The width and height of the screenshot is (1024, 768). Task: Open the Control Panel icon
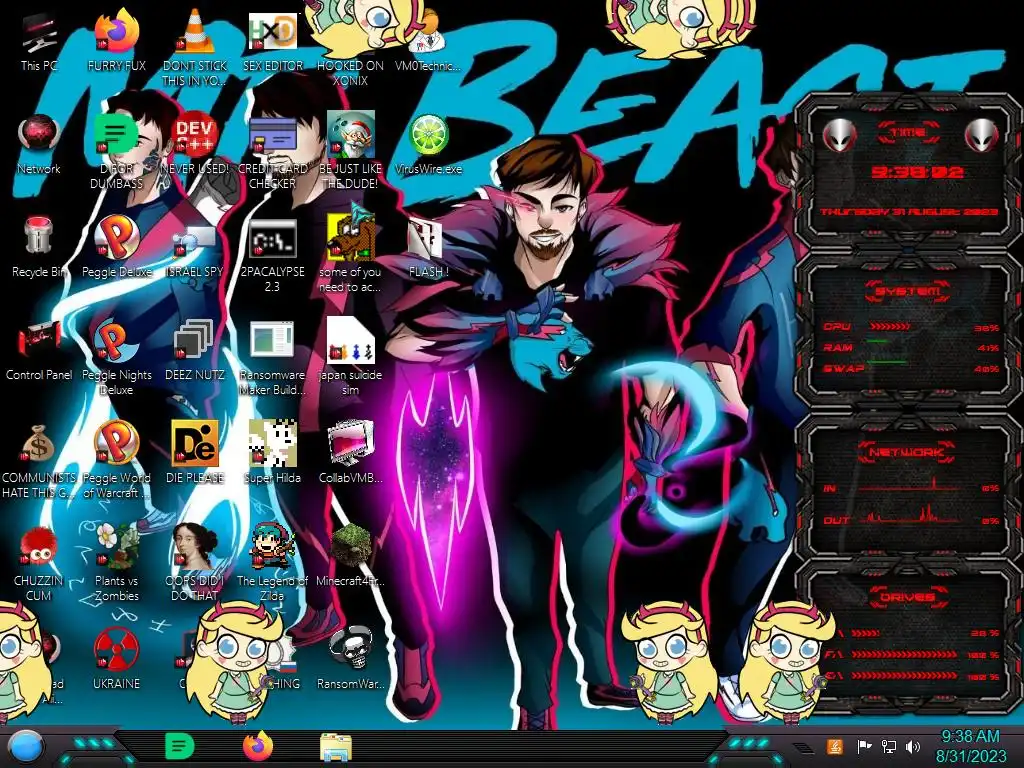tap(39, 351)
